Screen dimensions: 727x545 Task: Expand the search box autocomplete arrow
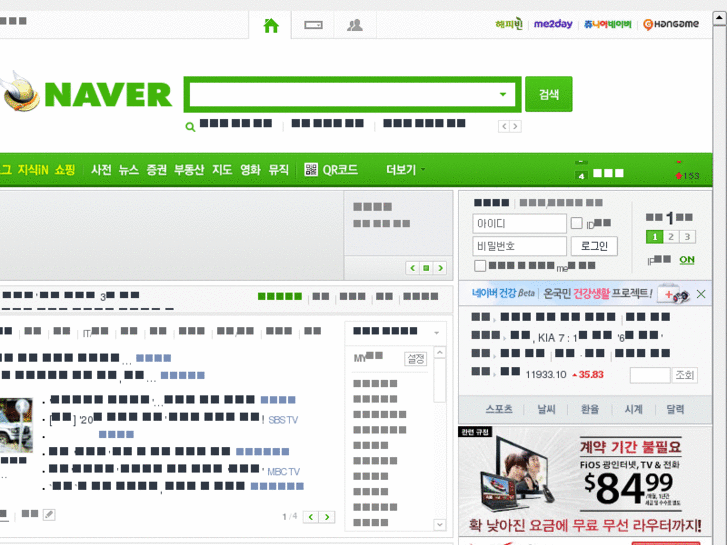click(x=503, y=95)
